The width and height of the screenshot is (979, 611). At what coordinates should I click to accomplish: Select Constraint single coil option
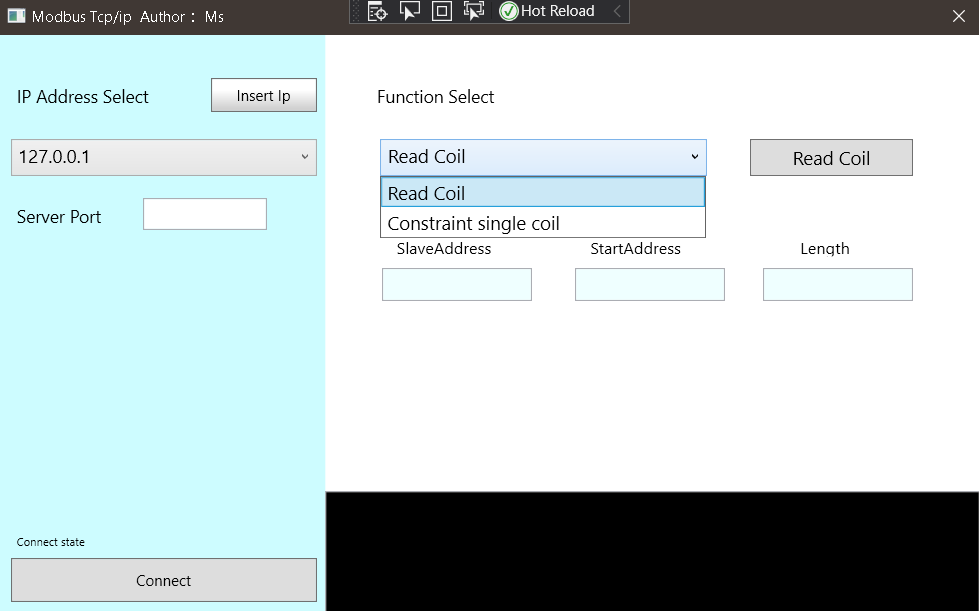tap(543, 223)
